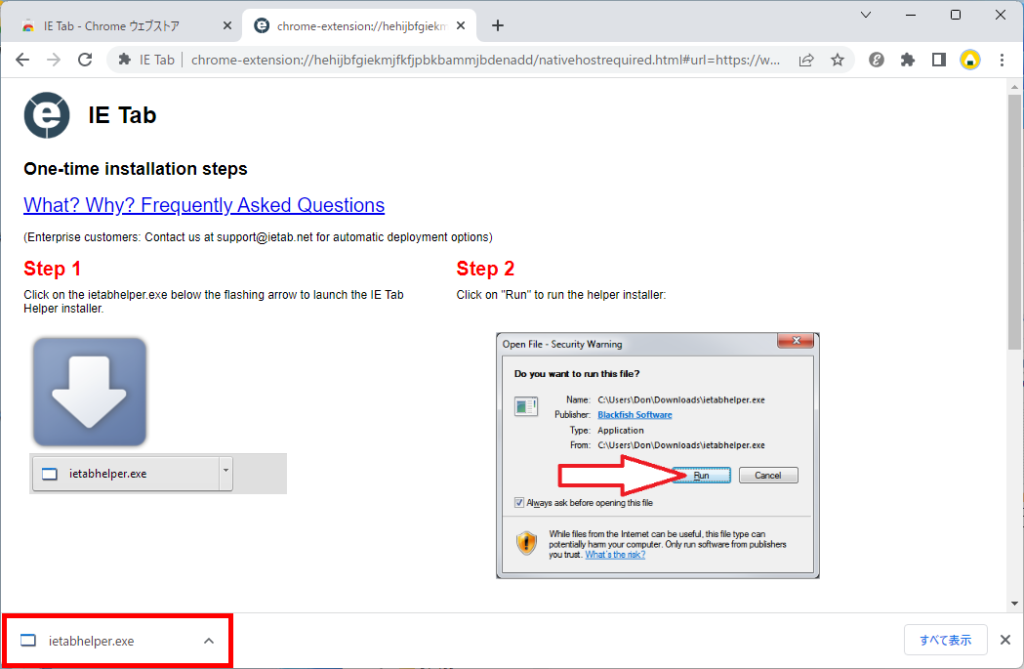1024x669 pixels.
Task: Share the page via the share icon
Action: (806, 60)
